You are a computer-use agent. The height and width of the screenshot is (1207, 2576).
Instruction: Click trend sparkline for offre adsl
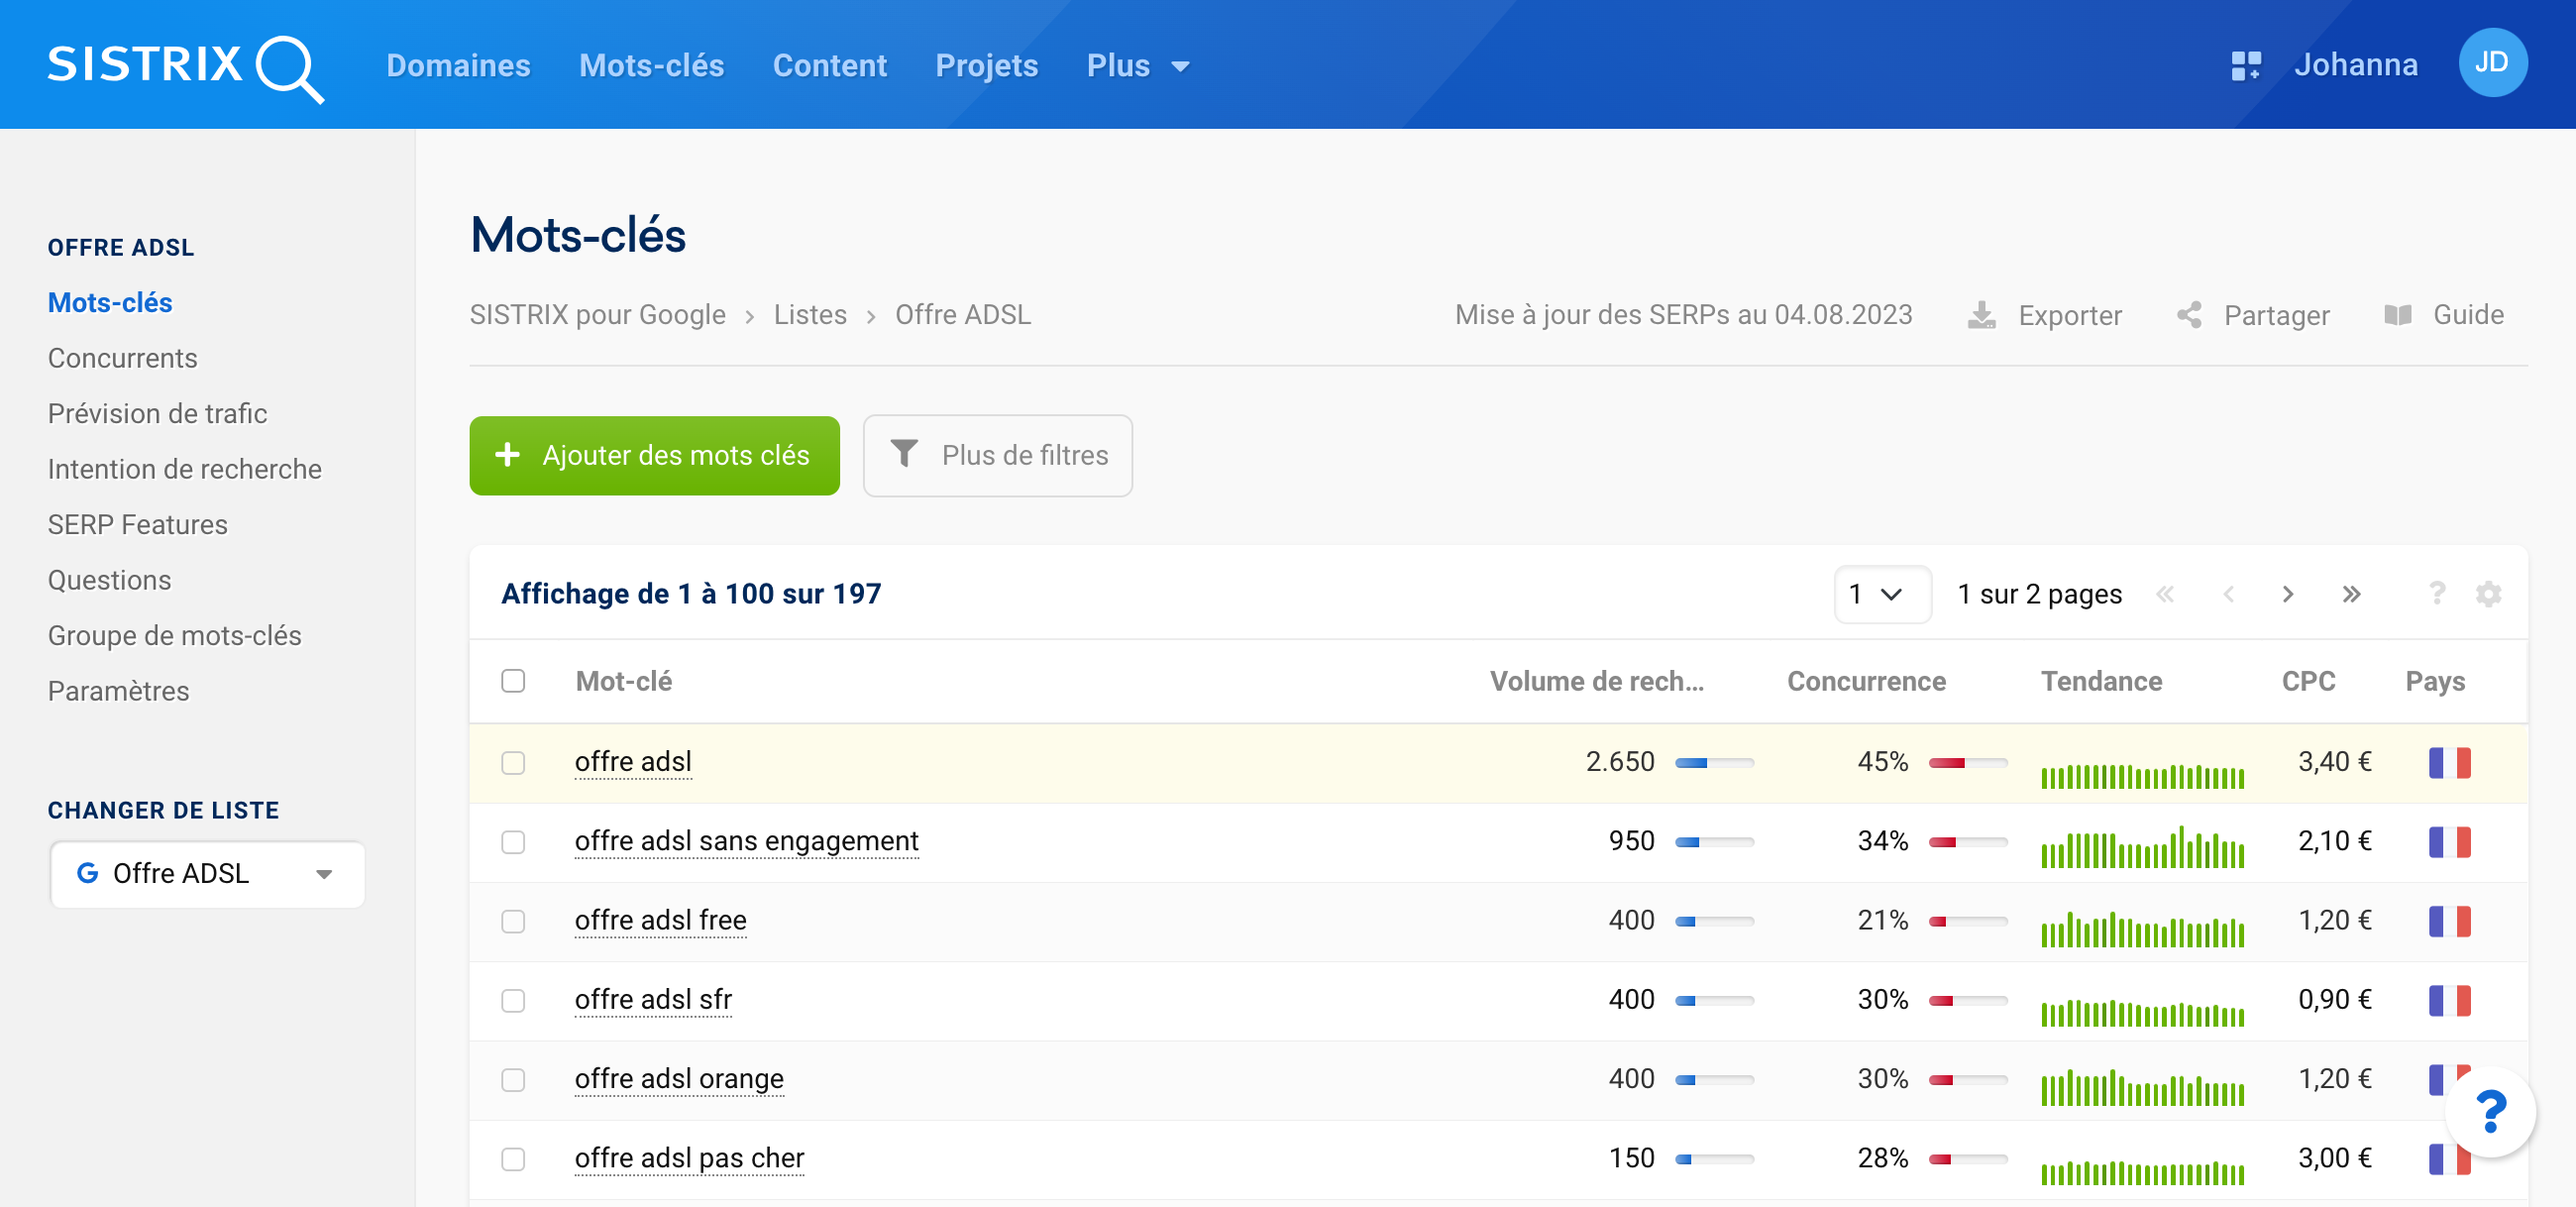pos(2142,776)
